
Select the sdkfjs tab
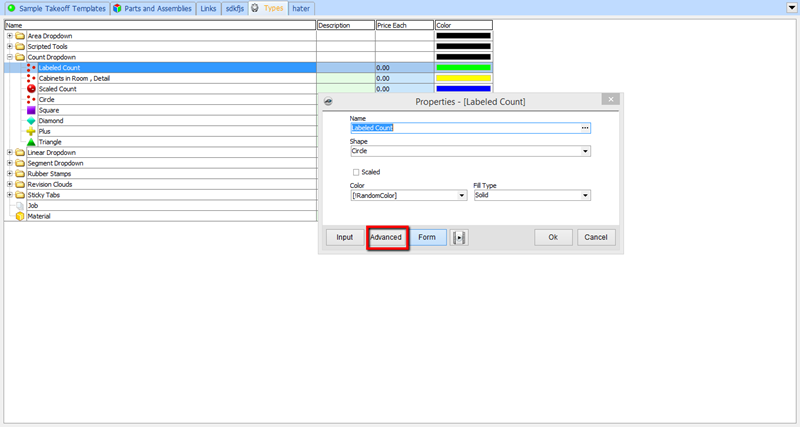click(235, 8)
